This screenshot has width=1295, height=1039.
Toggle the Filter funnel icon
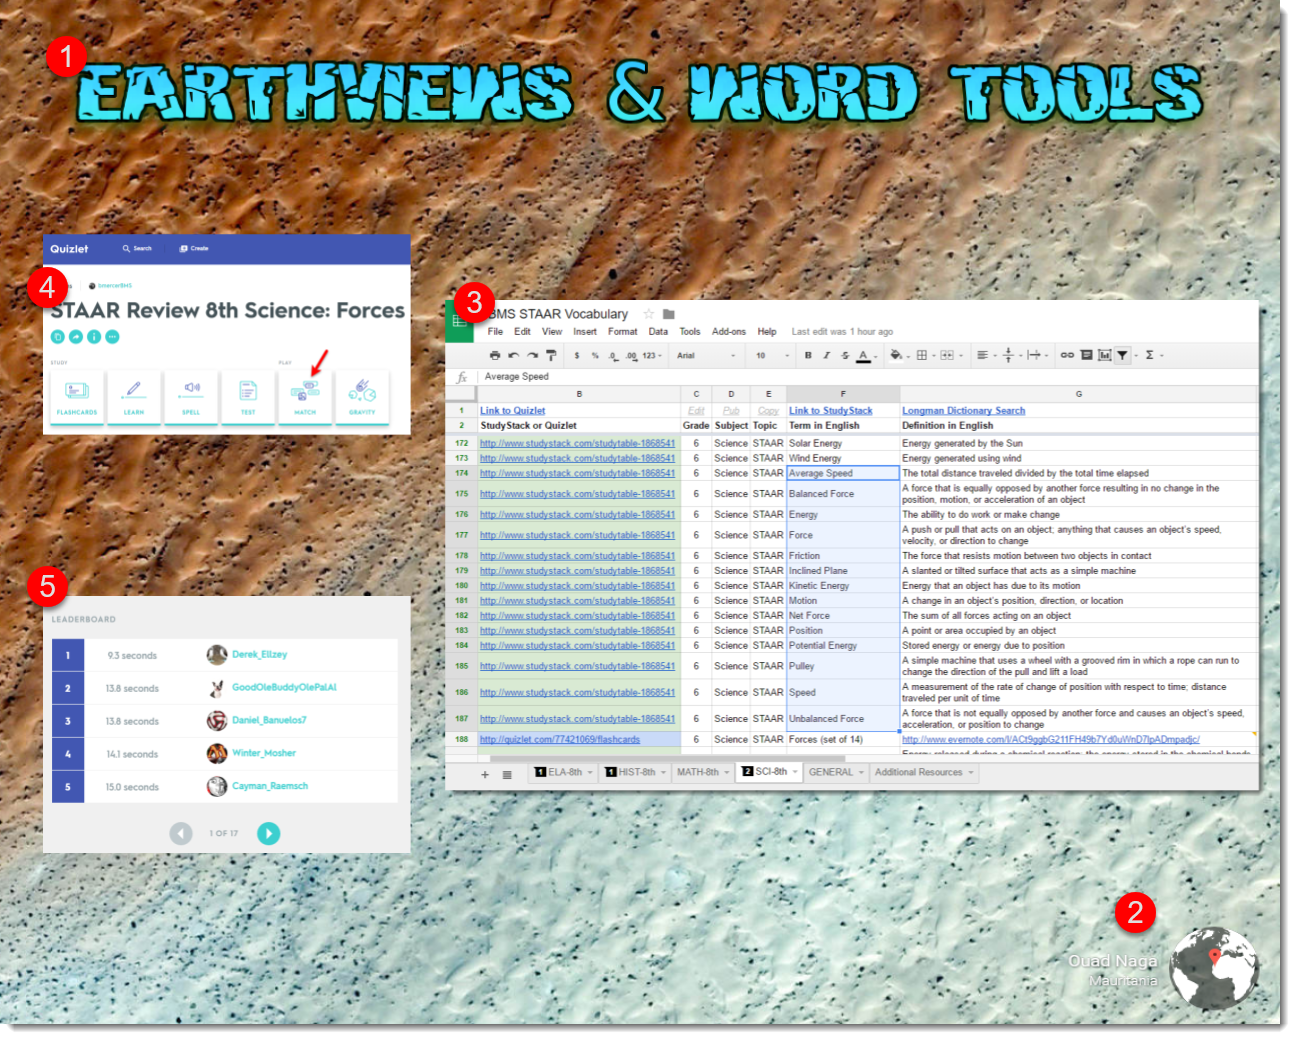1122,355
